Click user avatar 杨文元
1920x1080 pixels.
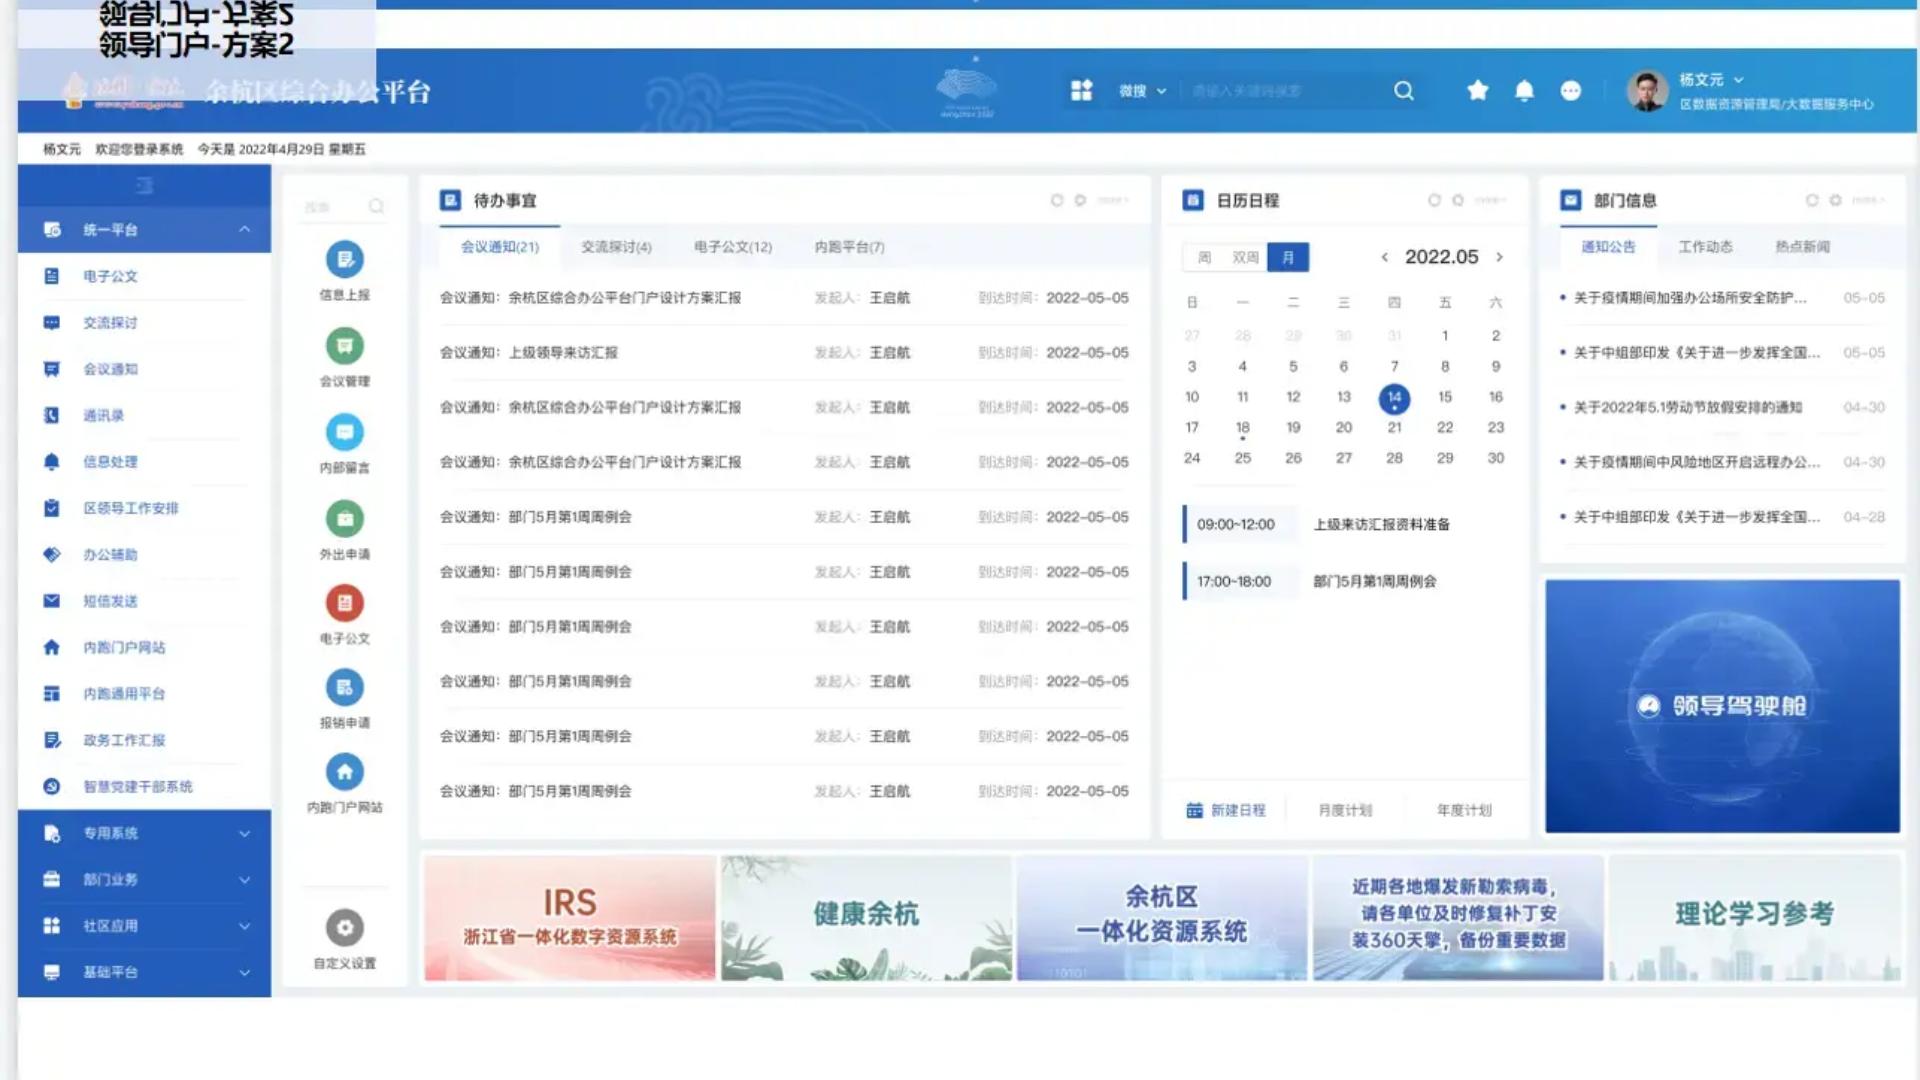pyautogui.click(x=1647, y=91)
